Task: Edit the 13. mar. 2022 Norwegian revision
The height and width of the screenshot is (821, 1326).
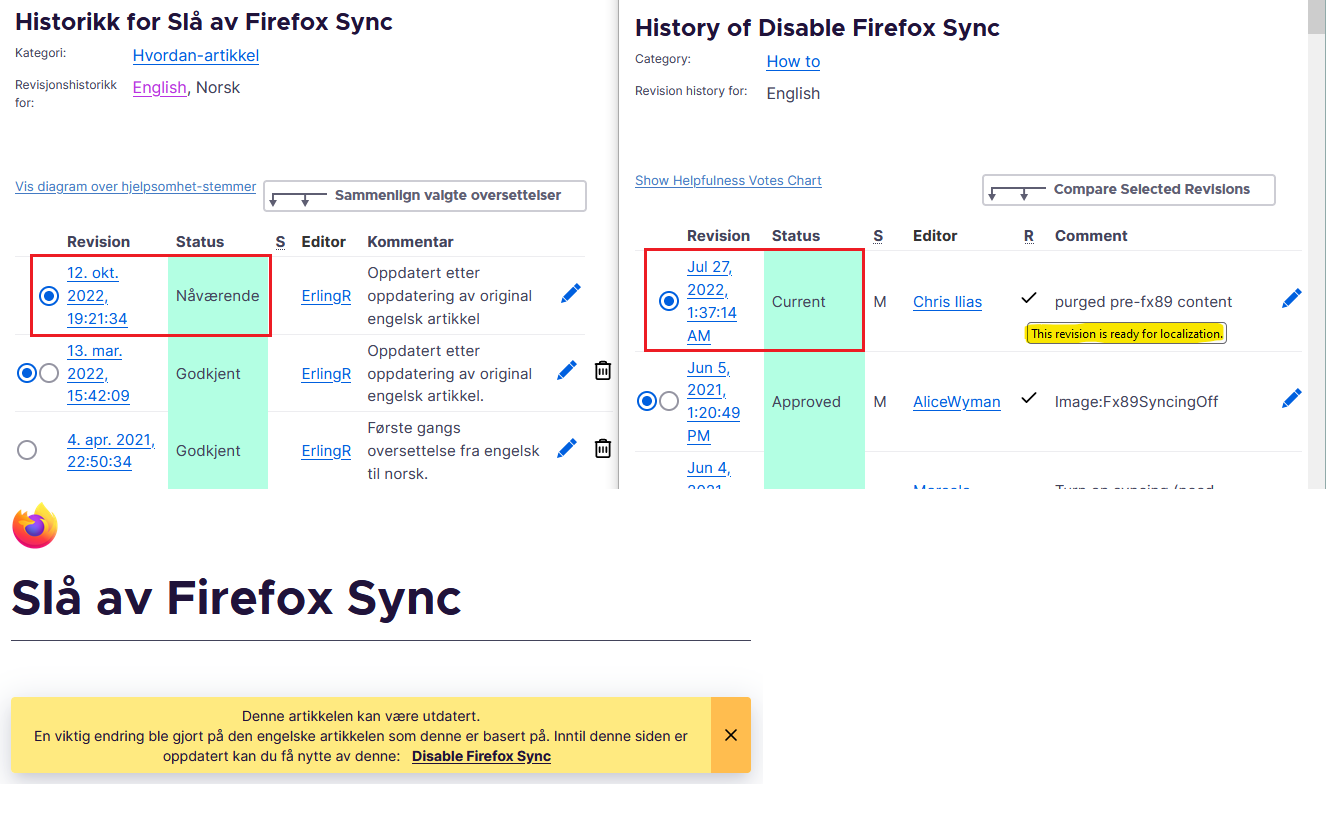Action: click(x=567, y=370)
